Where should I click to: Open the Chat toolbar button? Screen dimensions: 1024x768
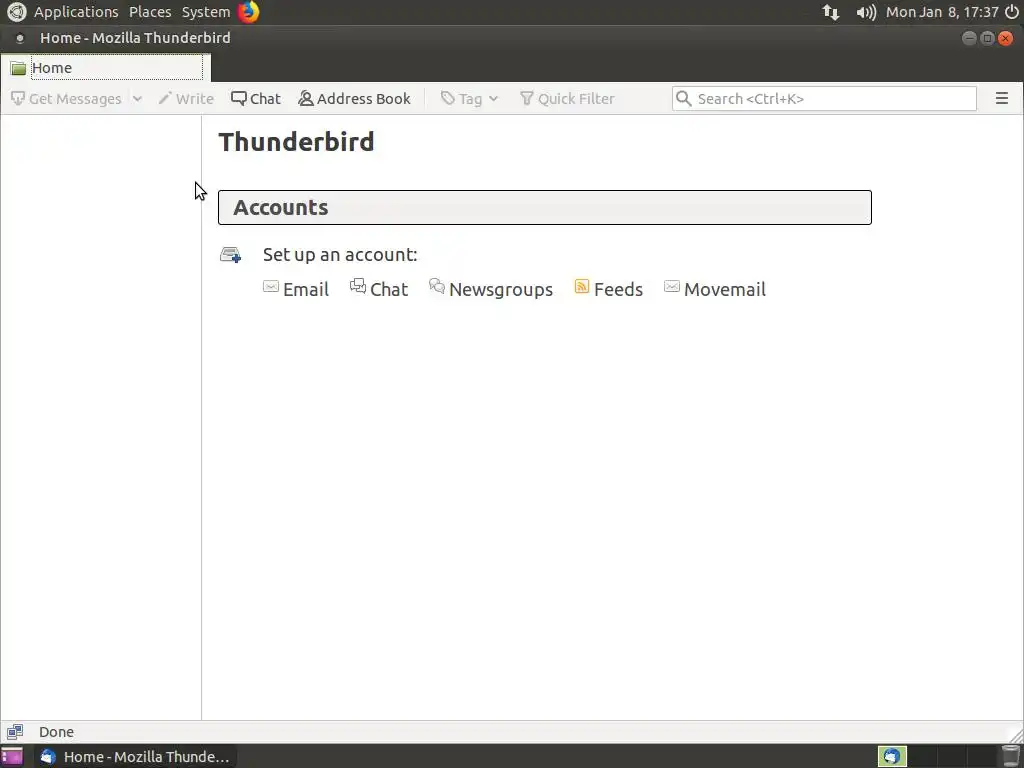click(x=255, y=99)
